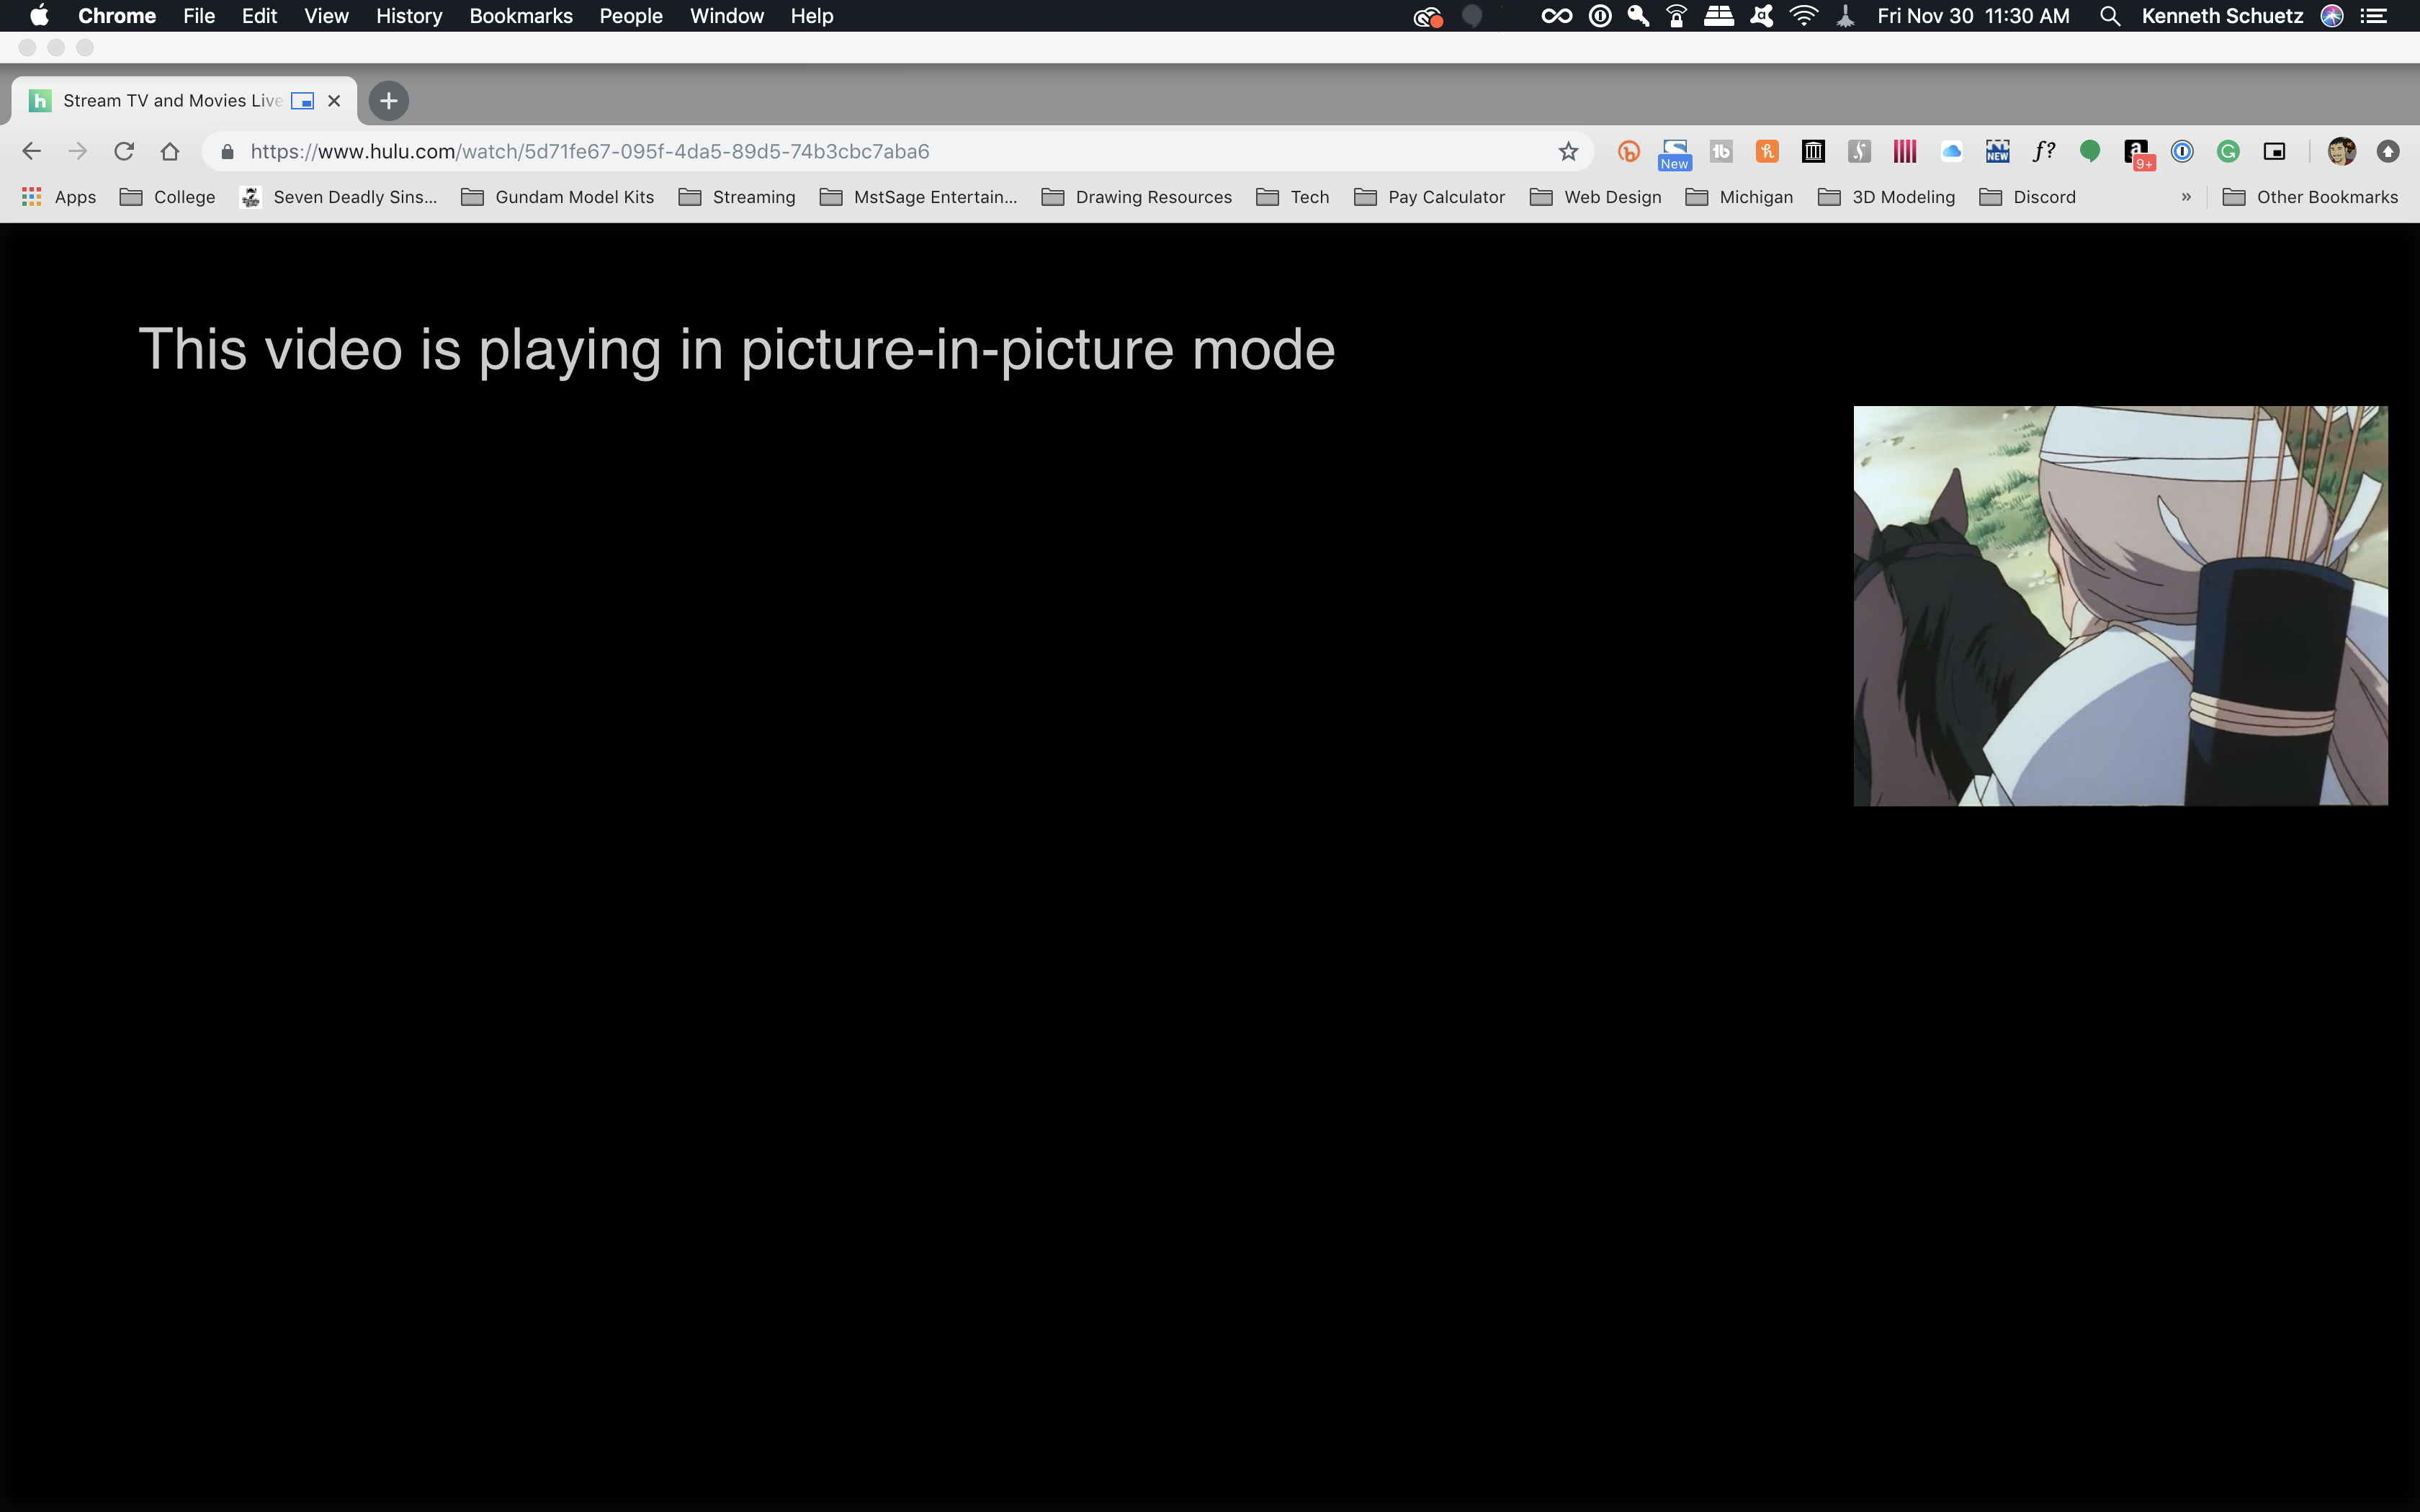Click the TubeBuddy extension icon
Screen dimensions: 2420x1512
(1721, 151)
